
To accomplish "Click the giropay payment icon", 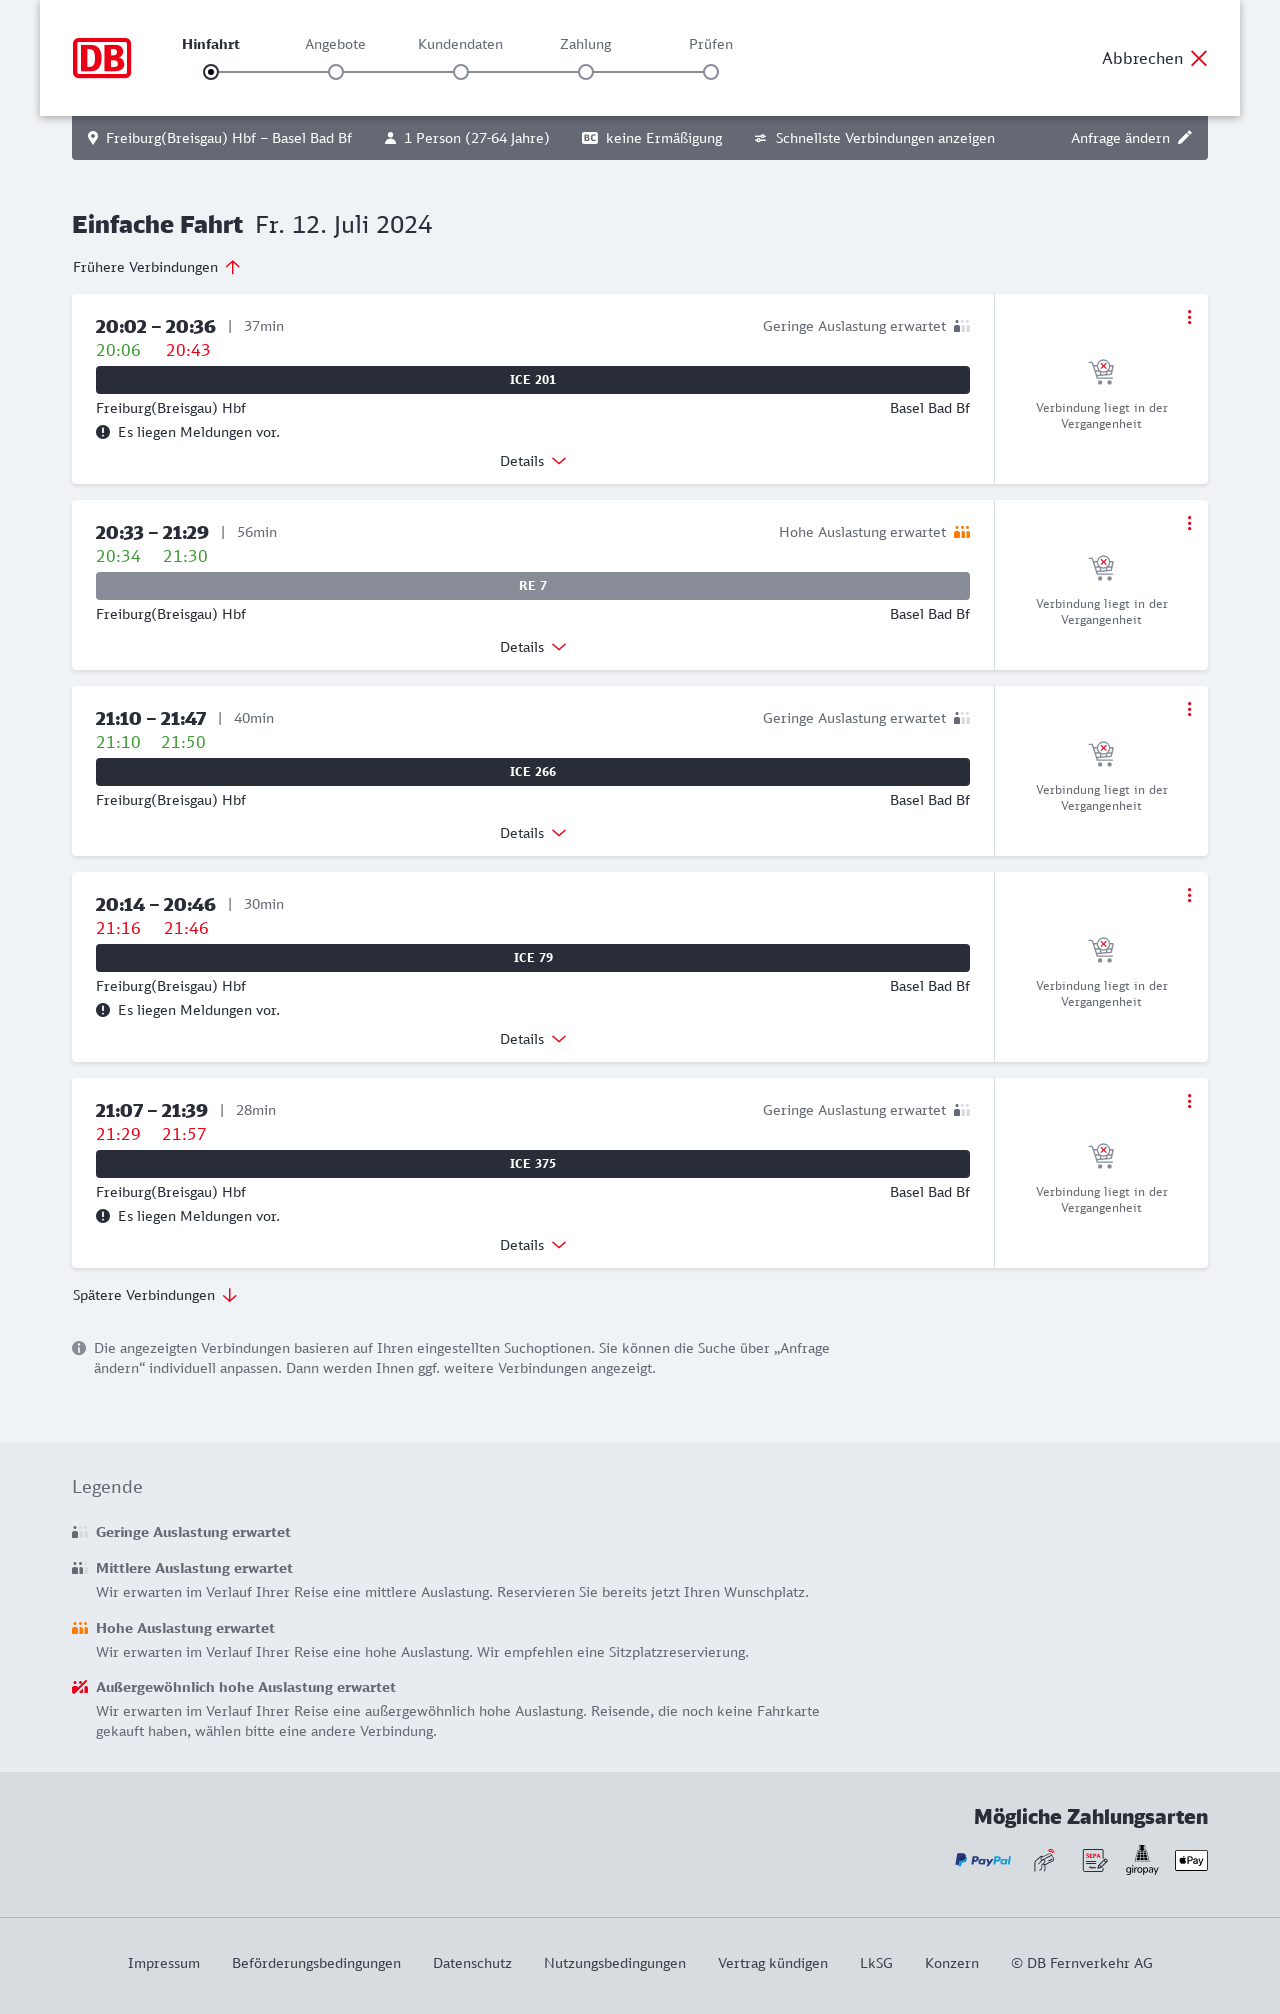I will [1142, 1860].
